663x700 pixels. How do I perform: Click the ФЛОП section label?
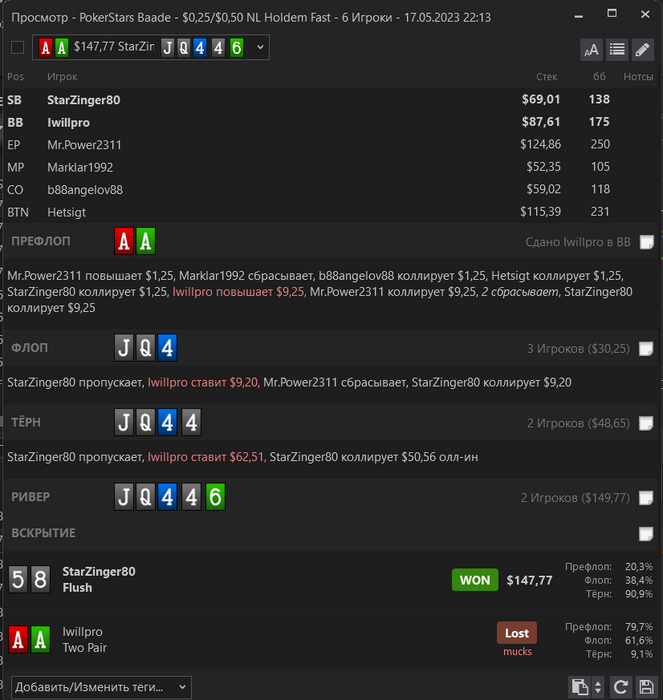(x=29, y=348)
